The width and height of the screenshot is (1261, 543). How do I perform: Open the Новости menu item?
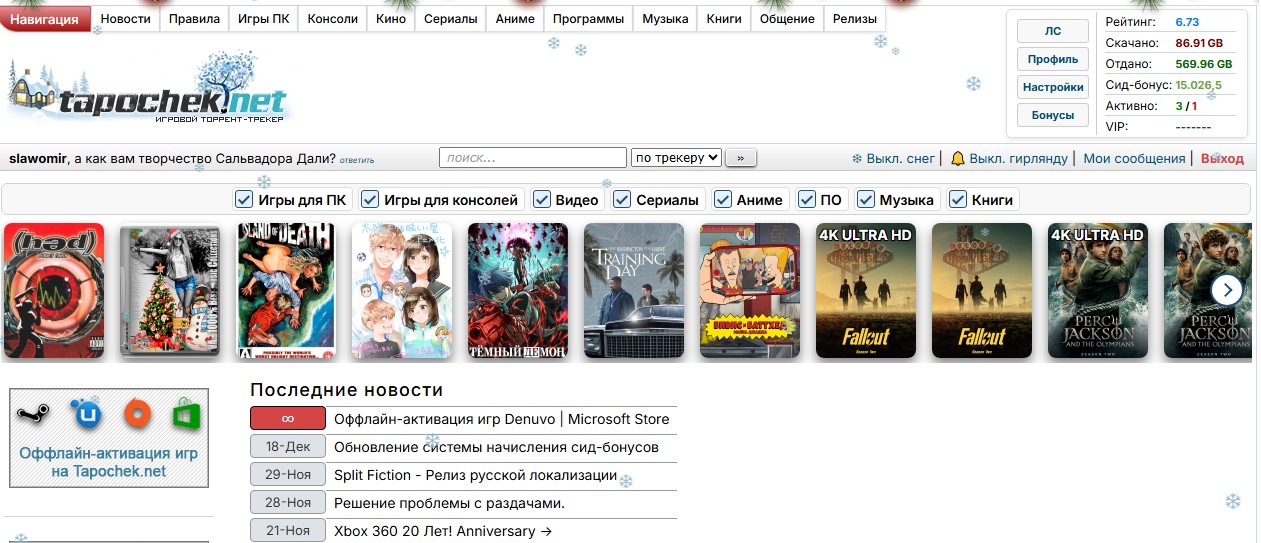(126, 19)
